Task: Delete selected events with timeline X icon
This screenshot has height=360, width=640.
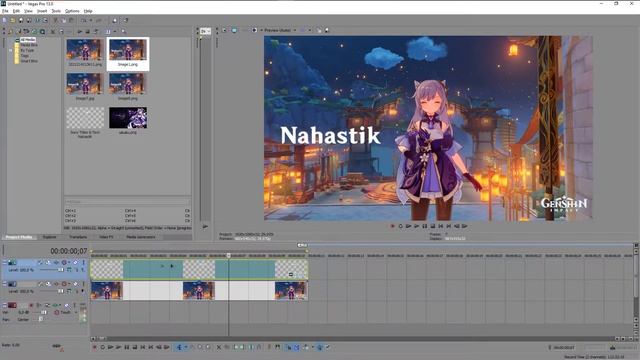Action: click(218, 347)
